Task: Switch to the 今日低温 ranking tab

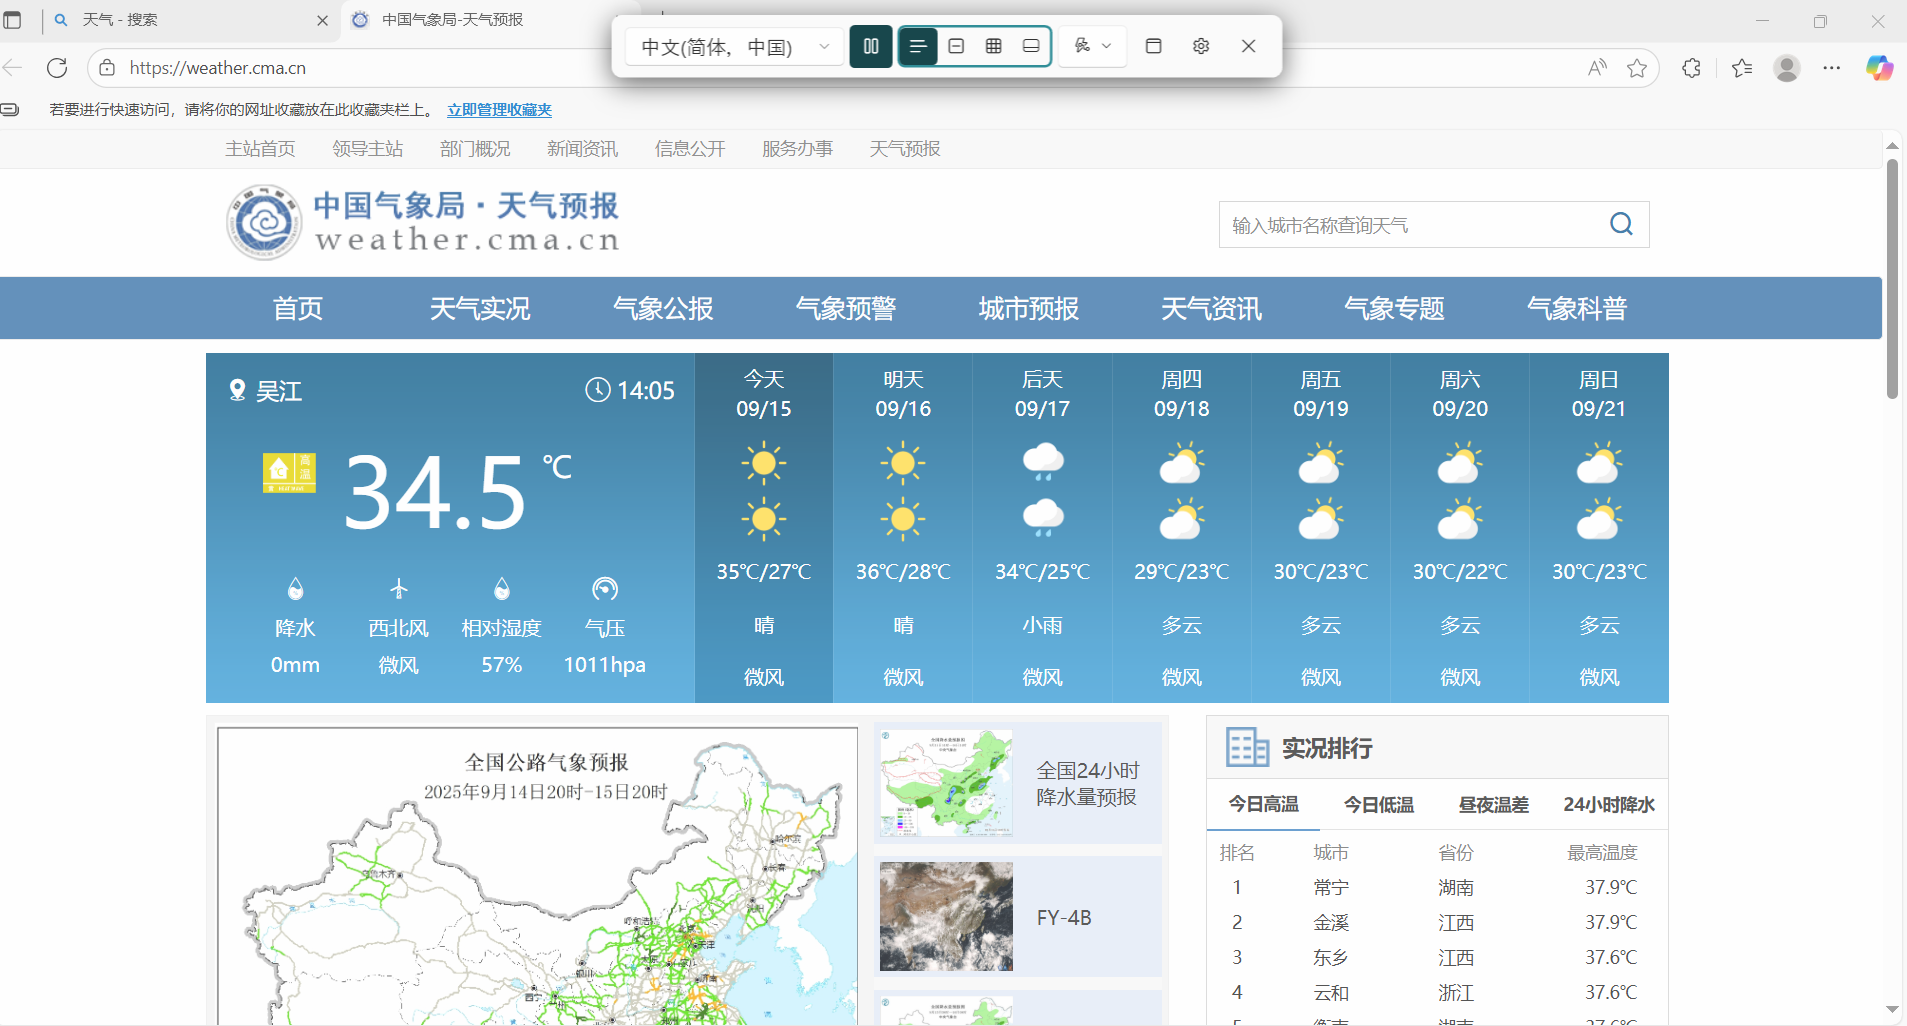Action: pos(1378,805)
